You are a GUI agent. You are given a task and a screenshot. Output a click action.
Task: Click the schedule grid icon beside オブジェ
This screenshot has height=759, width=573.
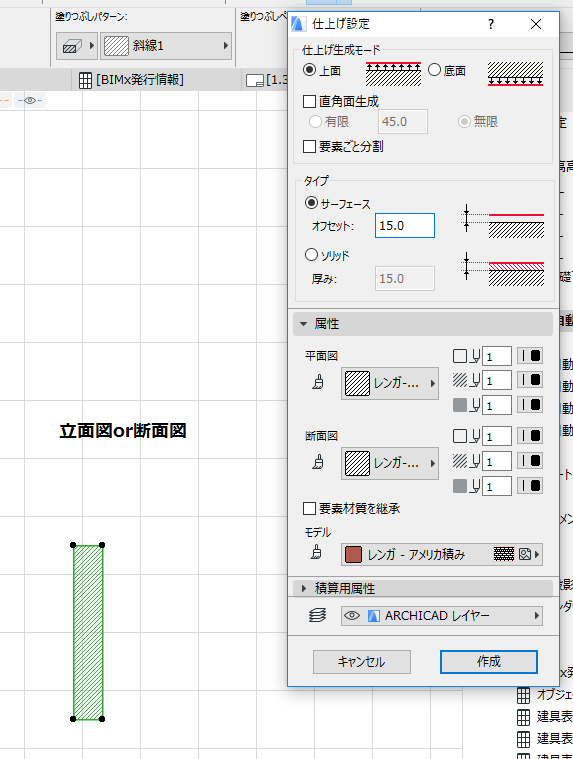coord(523,695)
